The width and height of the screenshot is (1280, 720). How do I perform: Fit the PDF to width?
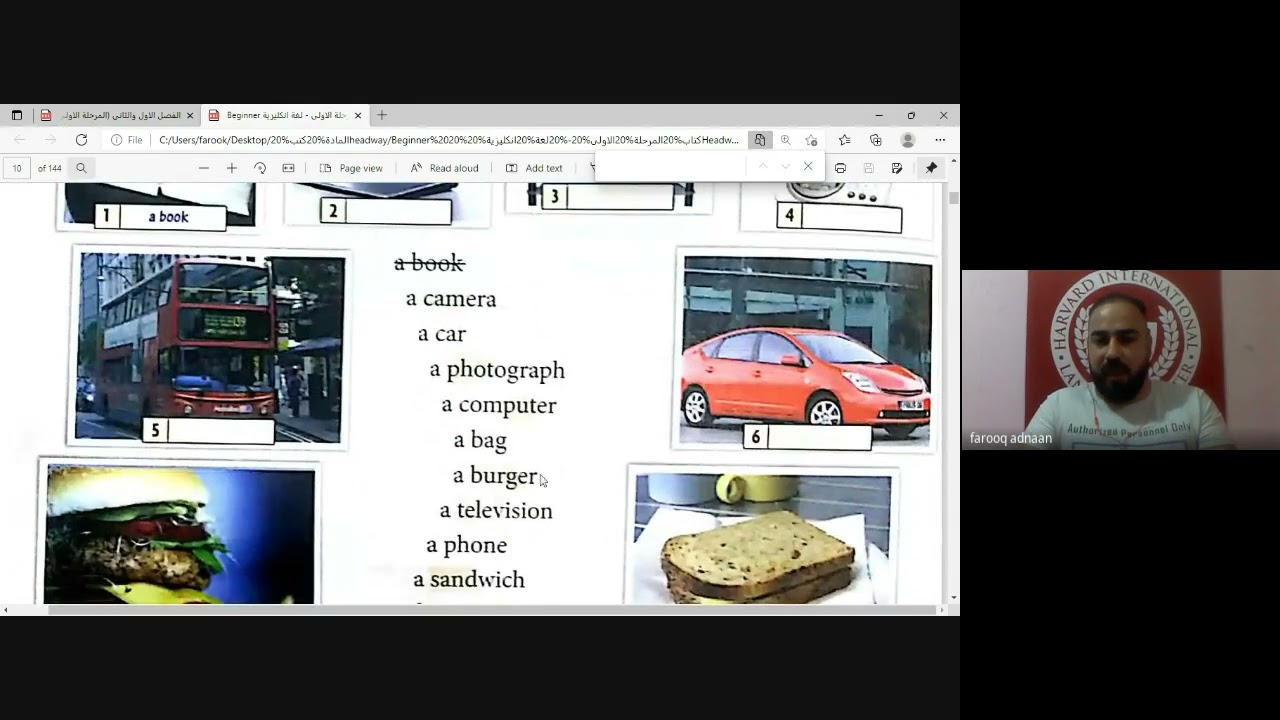click(288, 168)
